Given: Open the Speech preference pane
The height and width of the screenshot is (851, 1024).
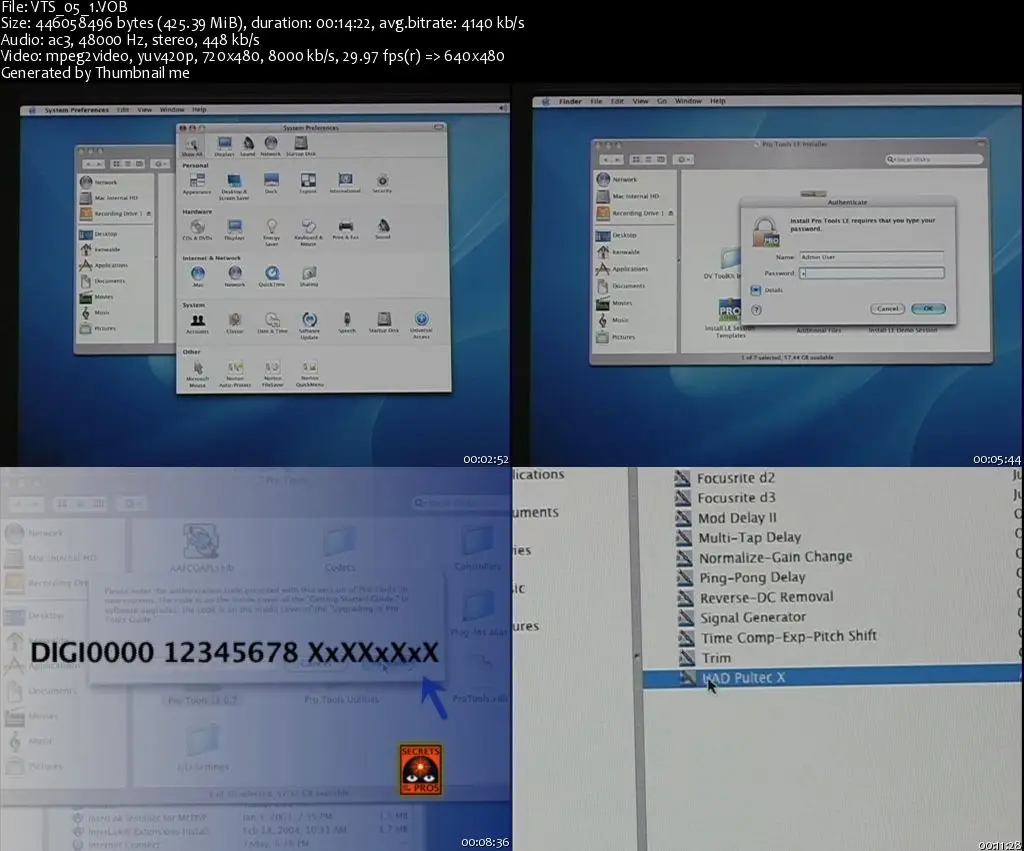Looking at the screenshot, I should (347, 323).
